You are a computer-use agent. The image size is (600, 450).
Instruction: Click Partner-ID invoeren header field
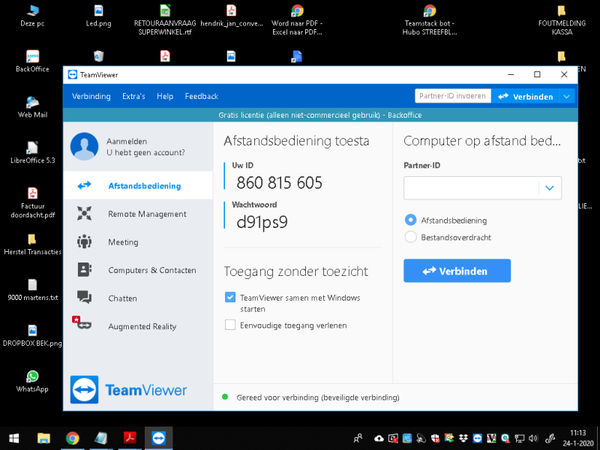tap(453, 96)
